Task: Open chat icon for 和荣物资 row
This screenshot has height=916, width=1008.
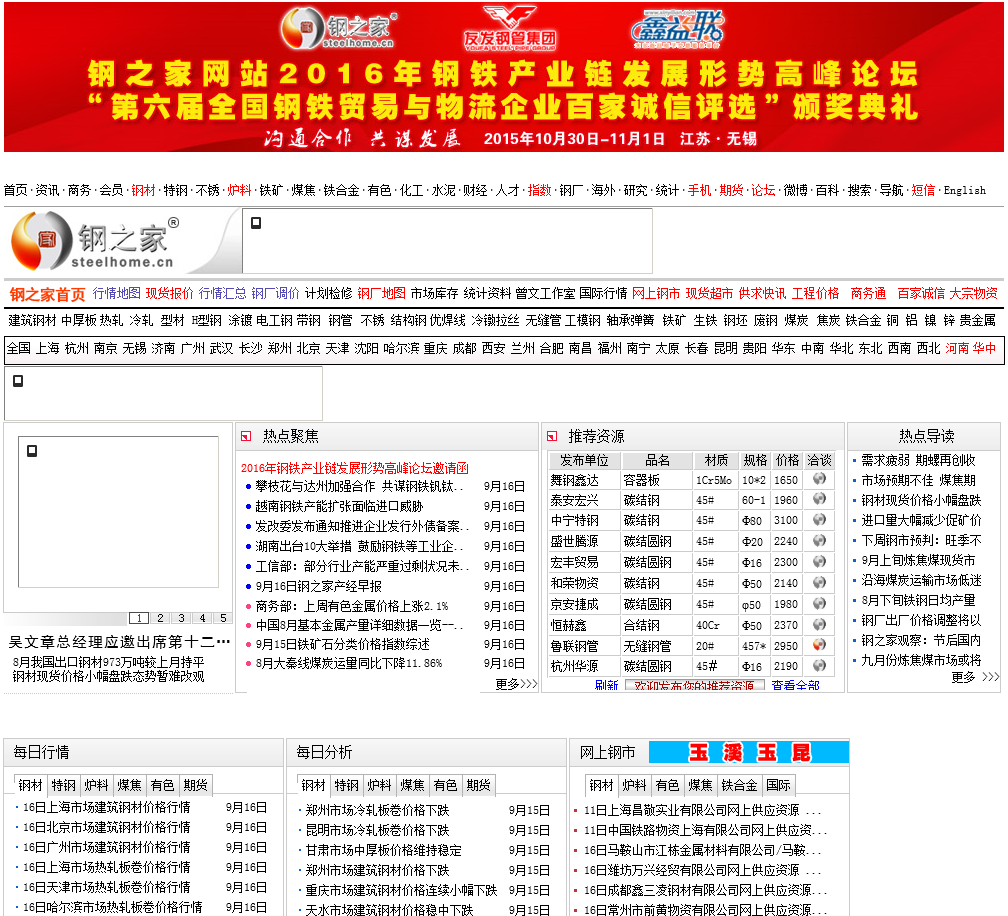Action: point(819,582)
